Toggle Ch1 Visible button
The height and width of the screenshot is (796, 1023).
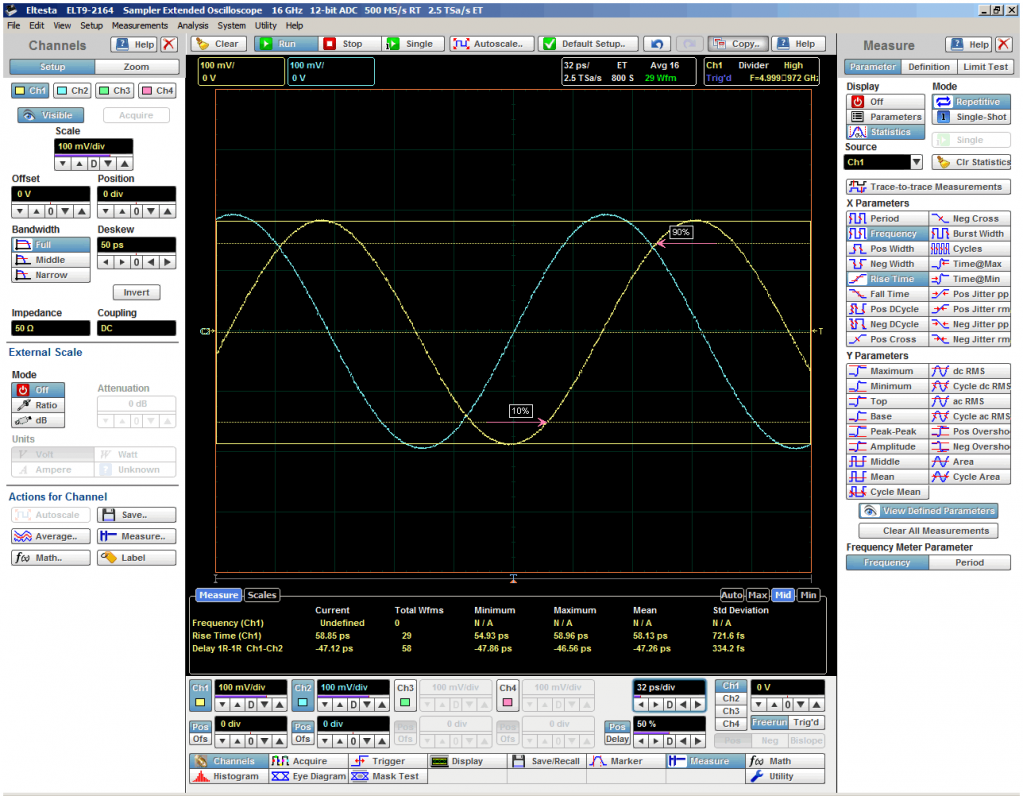click(50, 115)
